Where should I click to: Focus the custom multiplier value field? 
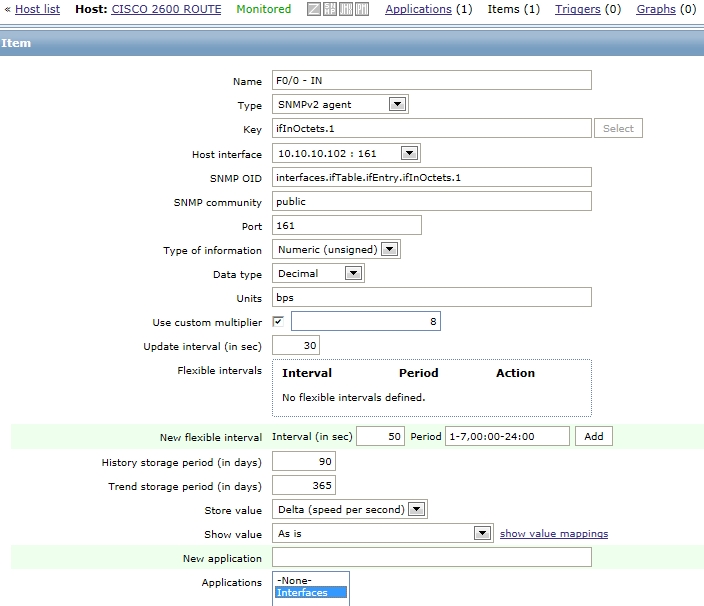point(366,321)
